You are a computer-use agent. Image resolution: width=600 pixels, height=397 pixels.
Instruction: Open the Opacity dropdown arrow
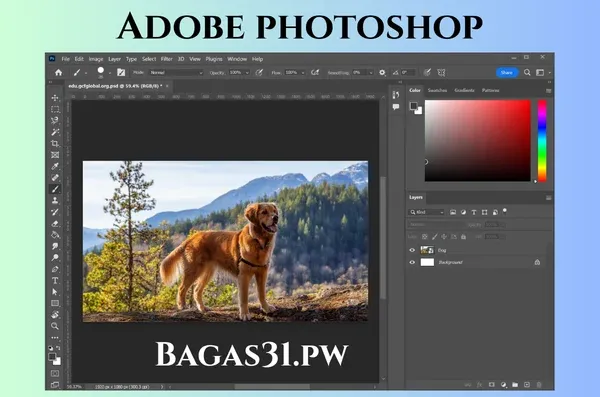247,73
